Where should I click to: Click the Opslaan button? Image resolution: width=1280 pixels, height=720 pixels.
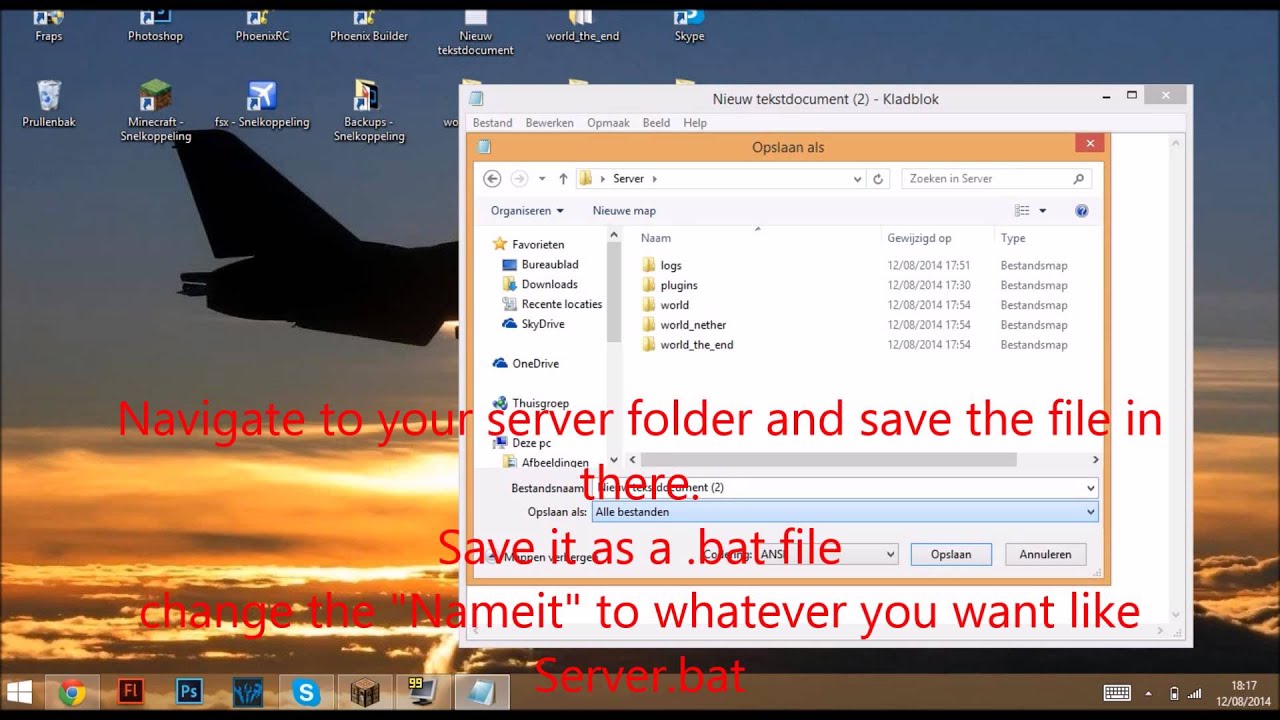click(x=951, y=554)
